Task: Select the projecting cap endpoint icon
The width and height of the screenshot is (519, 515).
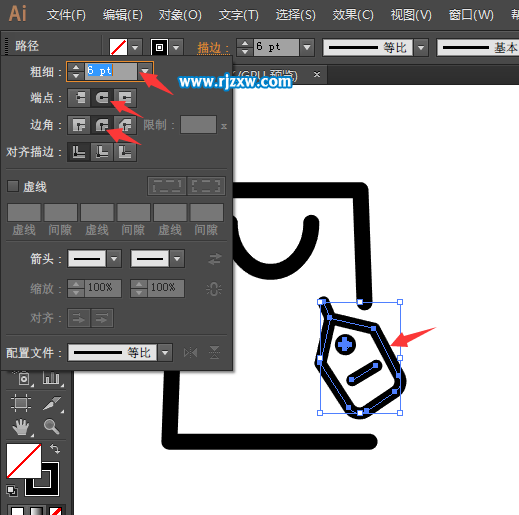Action: 125,98
